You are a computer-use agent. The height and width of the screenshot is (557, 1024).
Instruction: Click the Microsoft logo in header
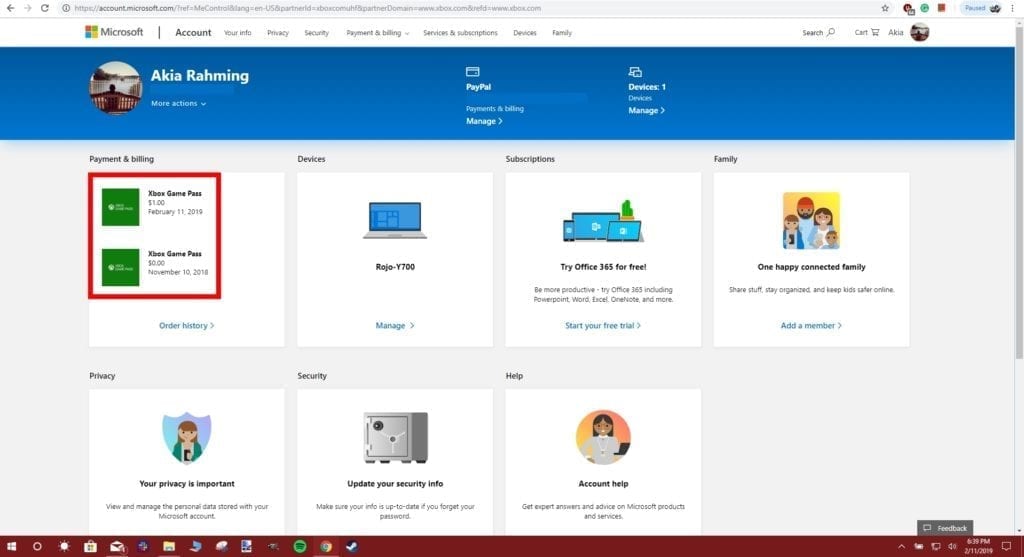coord(114,32)
